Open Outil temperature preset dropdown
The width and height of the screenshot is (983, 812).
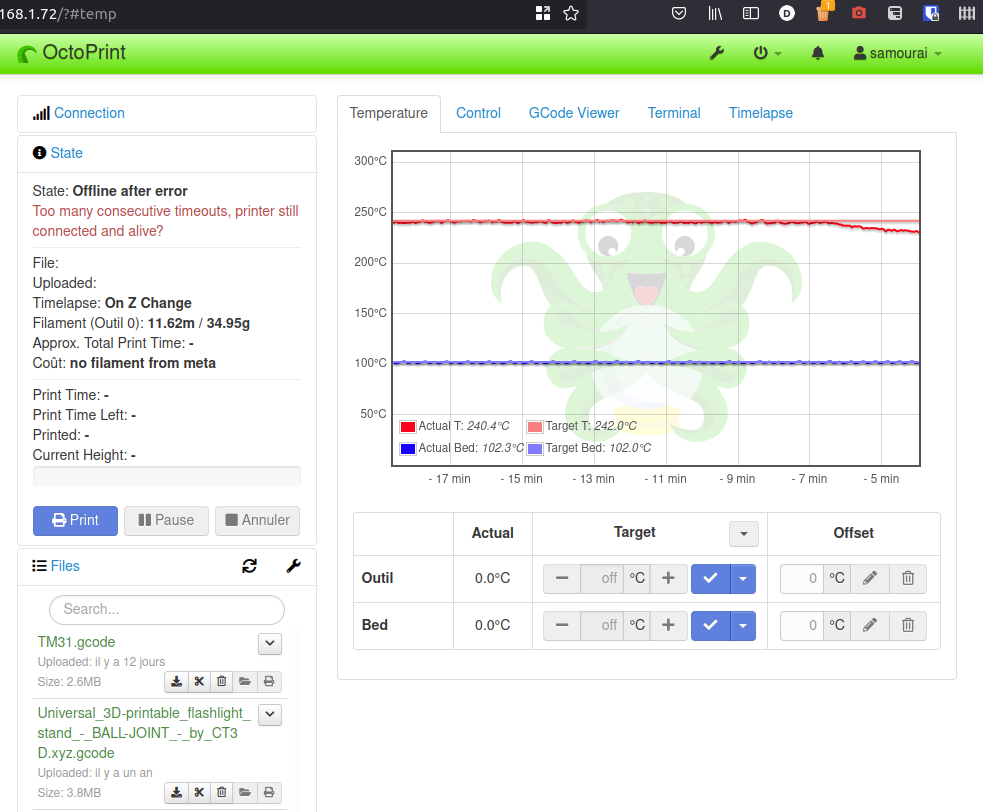743,578
